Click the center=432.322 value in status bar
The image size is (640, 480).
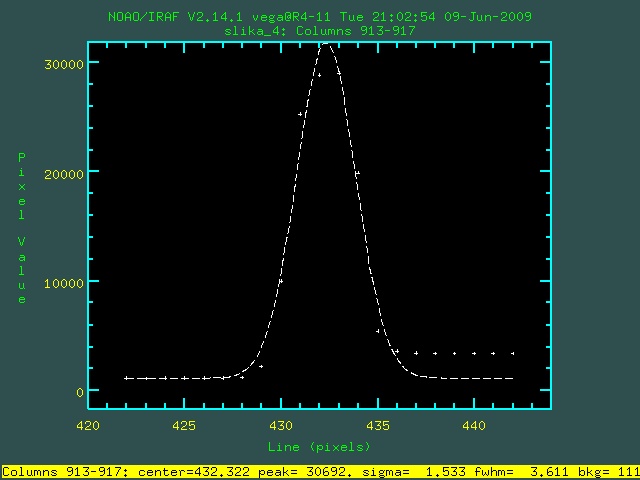194,473
